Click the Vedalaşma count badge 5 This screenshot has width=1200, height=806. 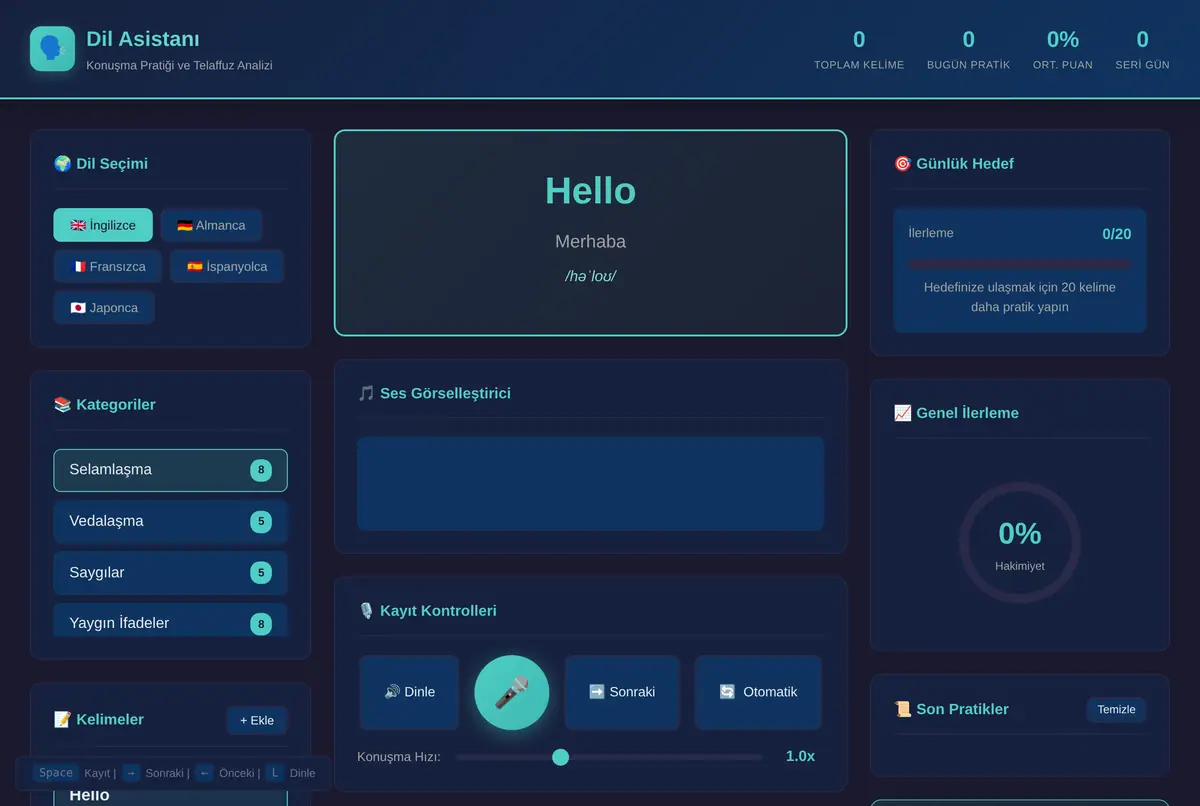click(x=261, y=521)
